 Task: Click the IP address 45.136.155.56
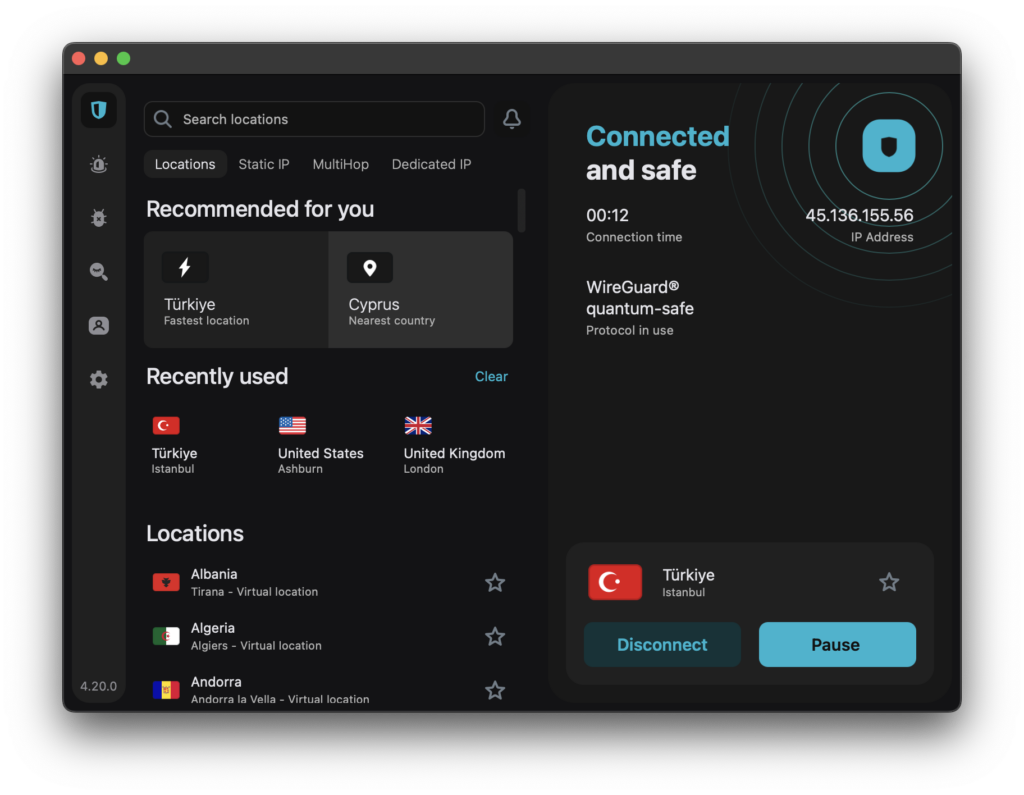(x=859, y=216)
